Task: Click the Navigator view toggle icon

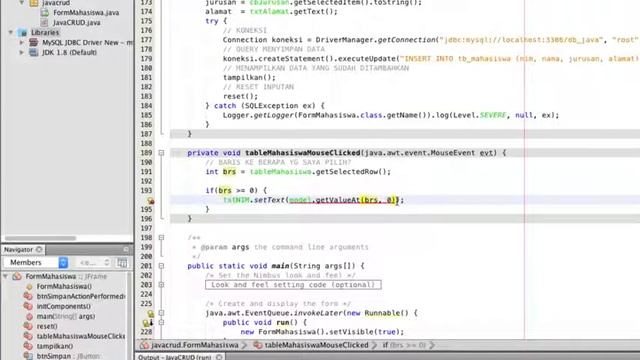Action: pos(122,262)
